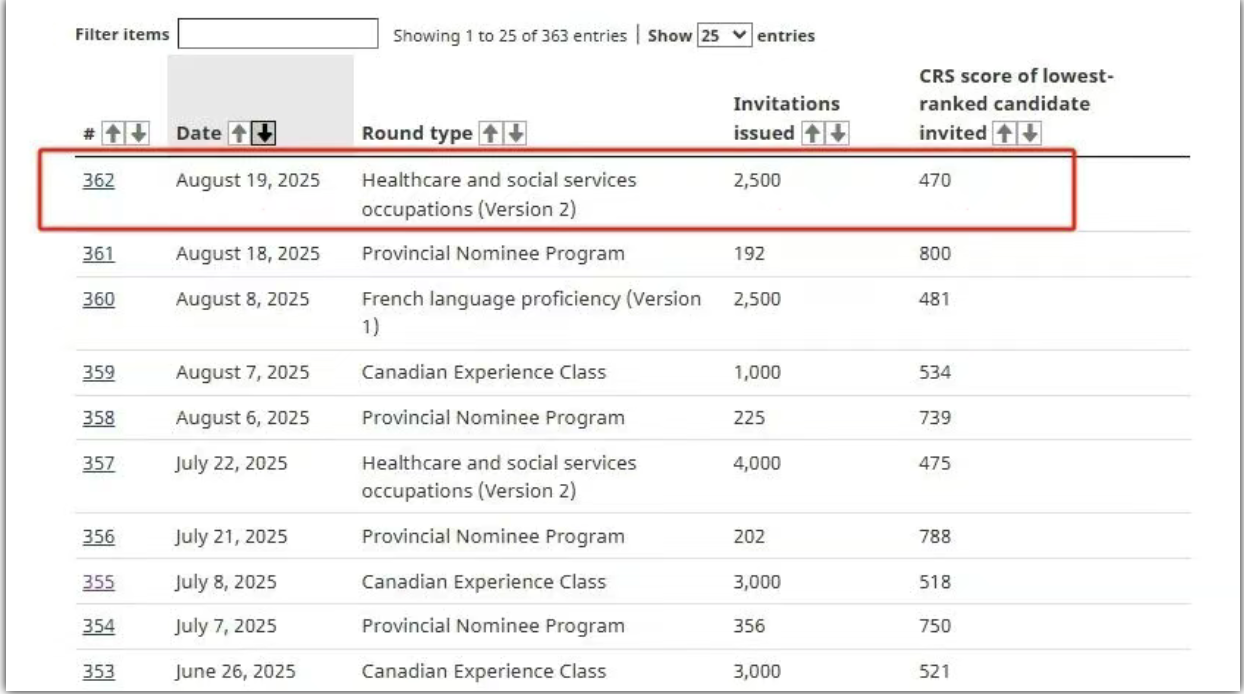Open draw round 353 link
Viewport: 1244px width, 694px height.
(x=98, y=671)
